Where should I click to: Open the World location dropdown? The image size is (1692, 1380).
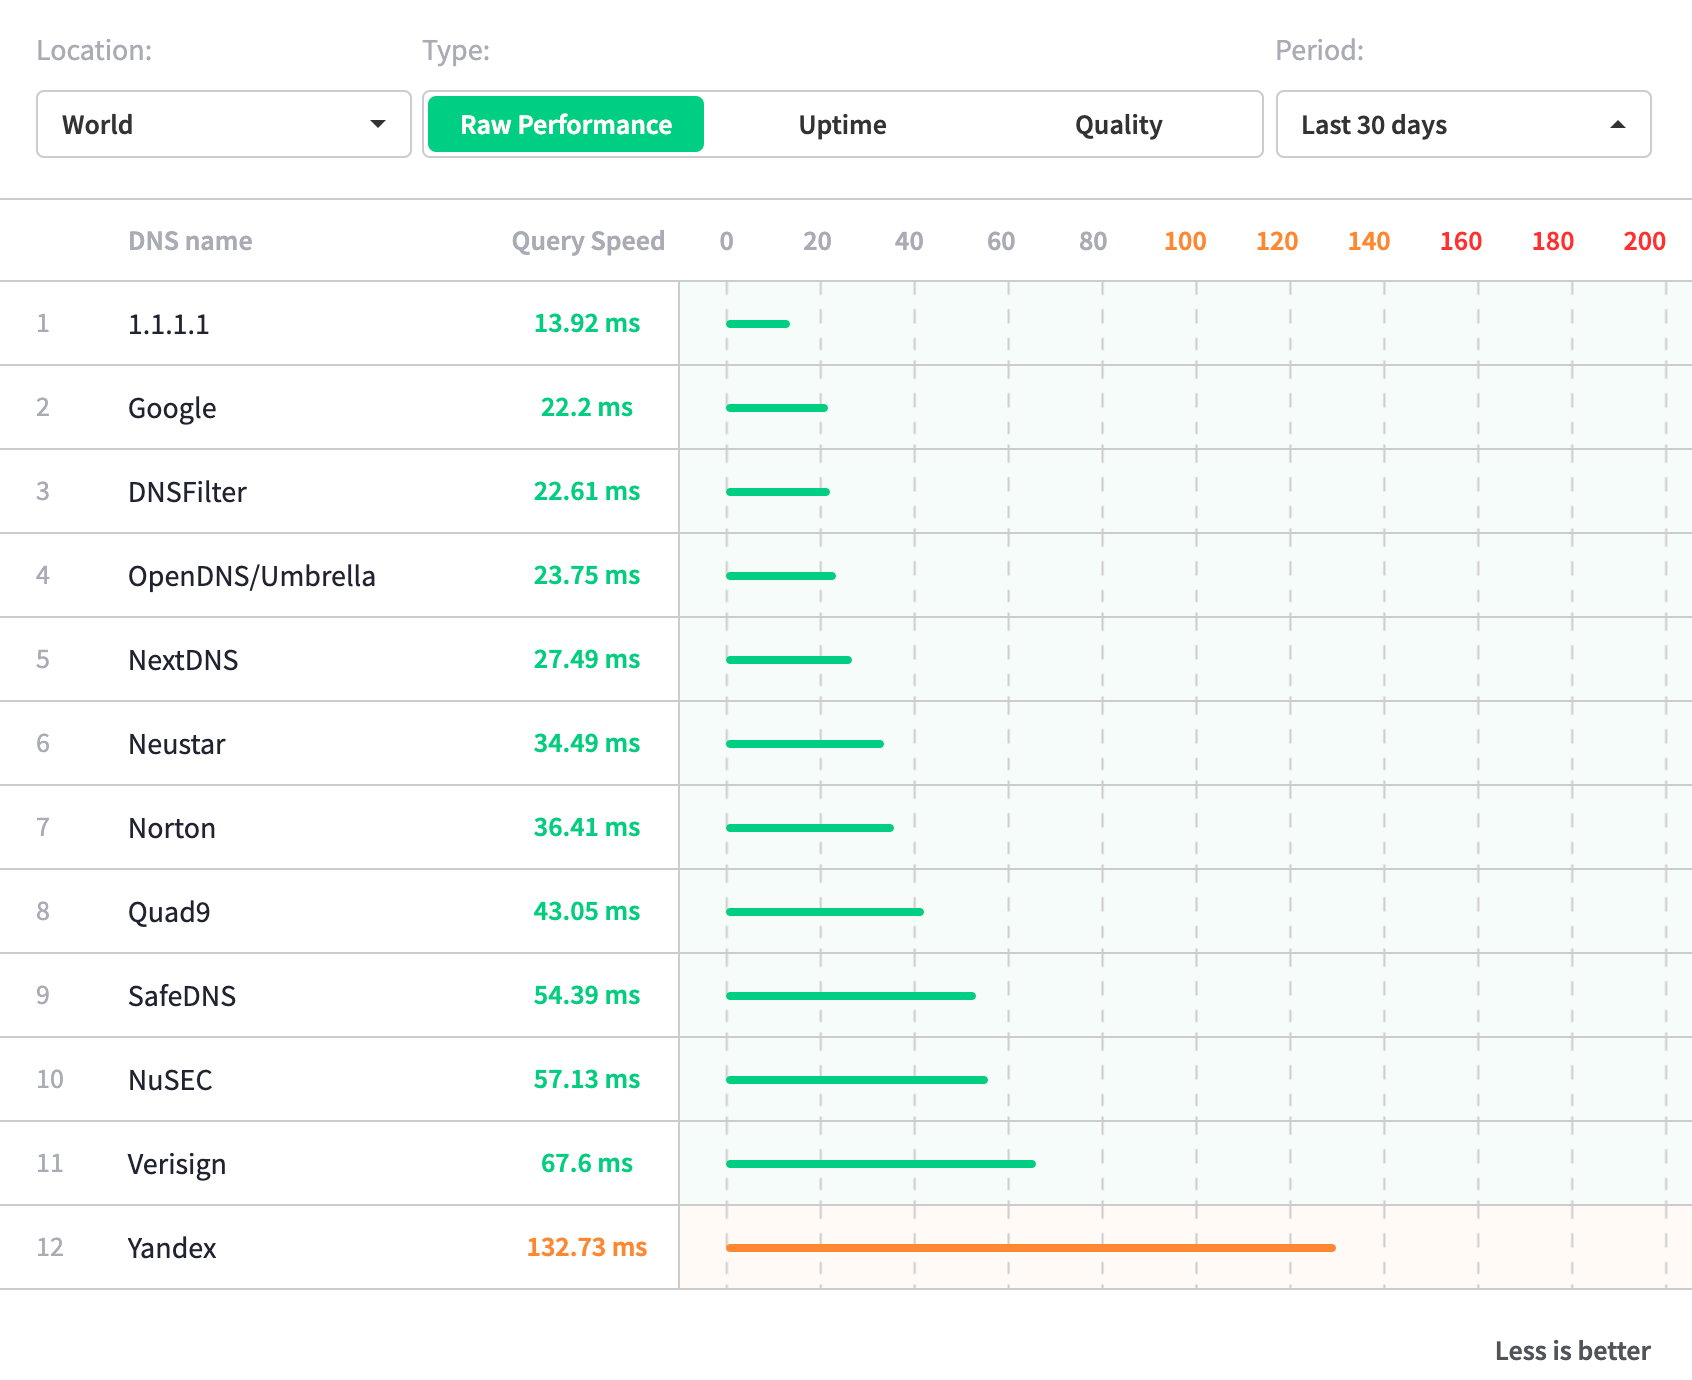click(x=222, y=125)
